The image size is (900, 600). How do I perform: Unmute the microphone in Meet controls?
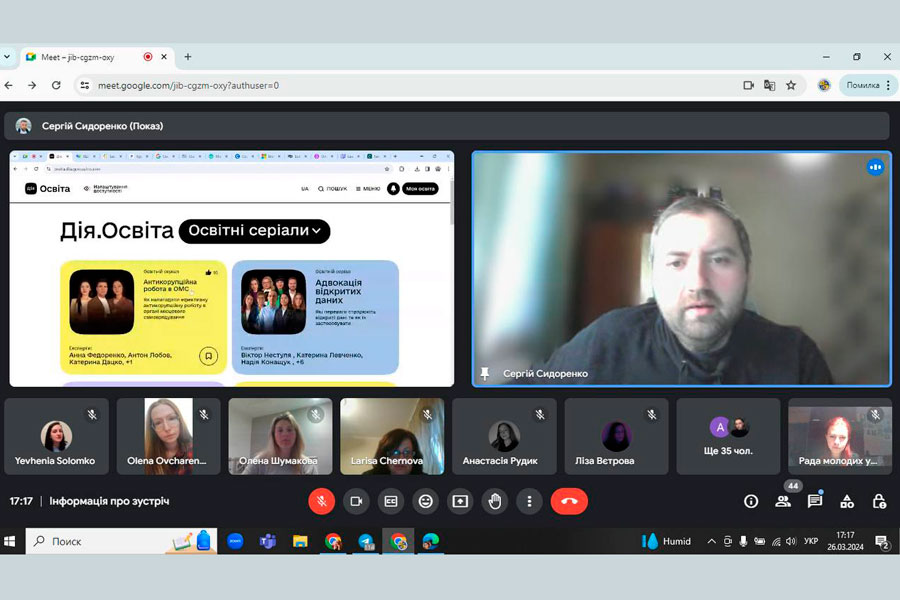(x=321, y=501)
